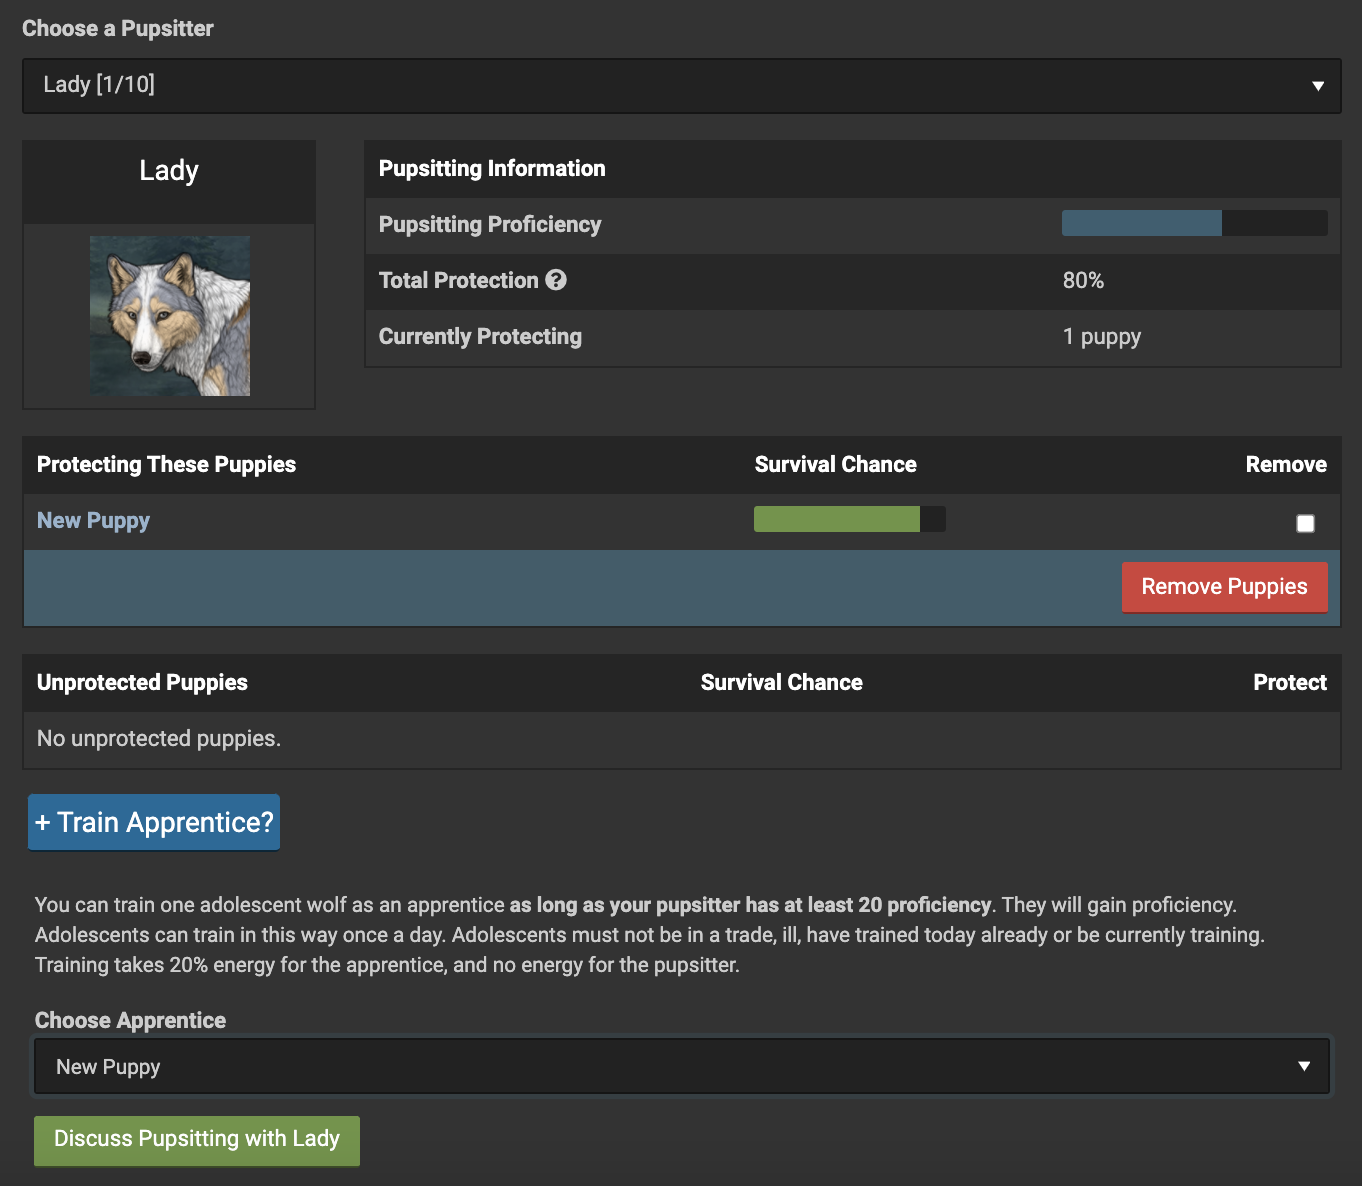
Task: Click the Total Protection help question mark icon
Action: [x=556, y=281]
